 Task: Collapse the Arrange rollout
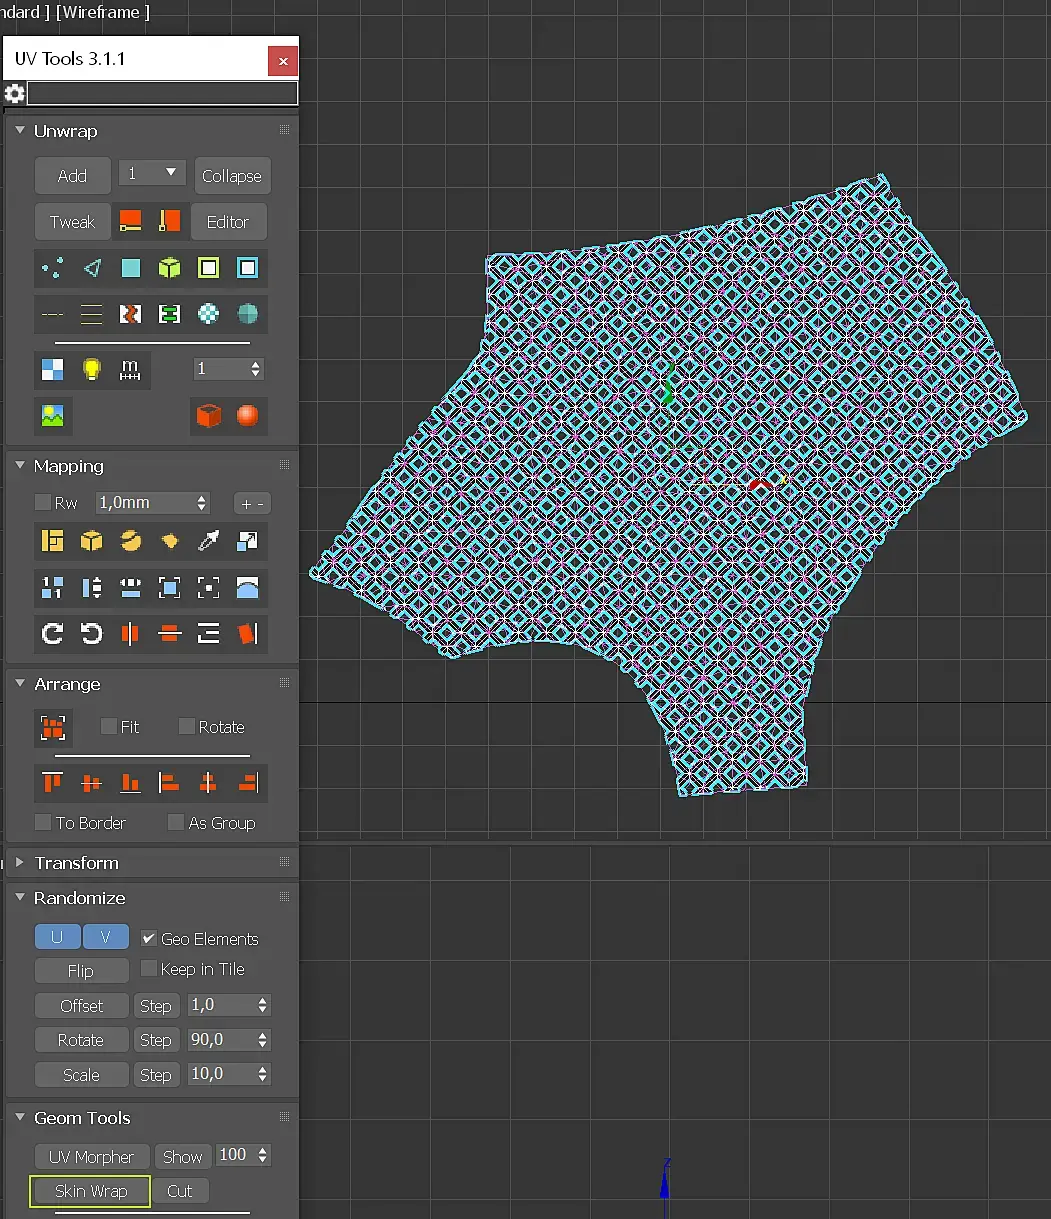pos(19,684)
